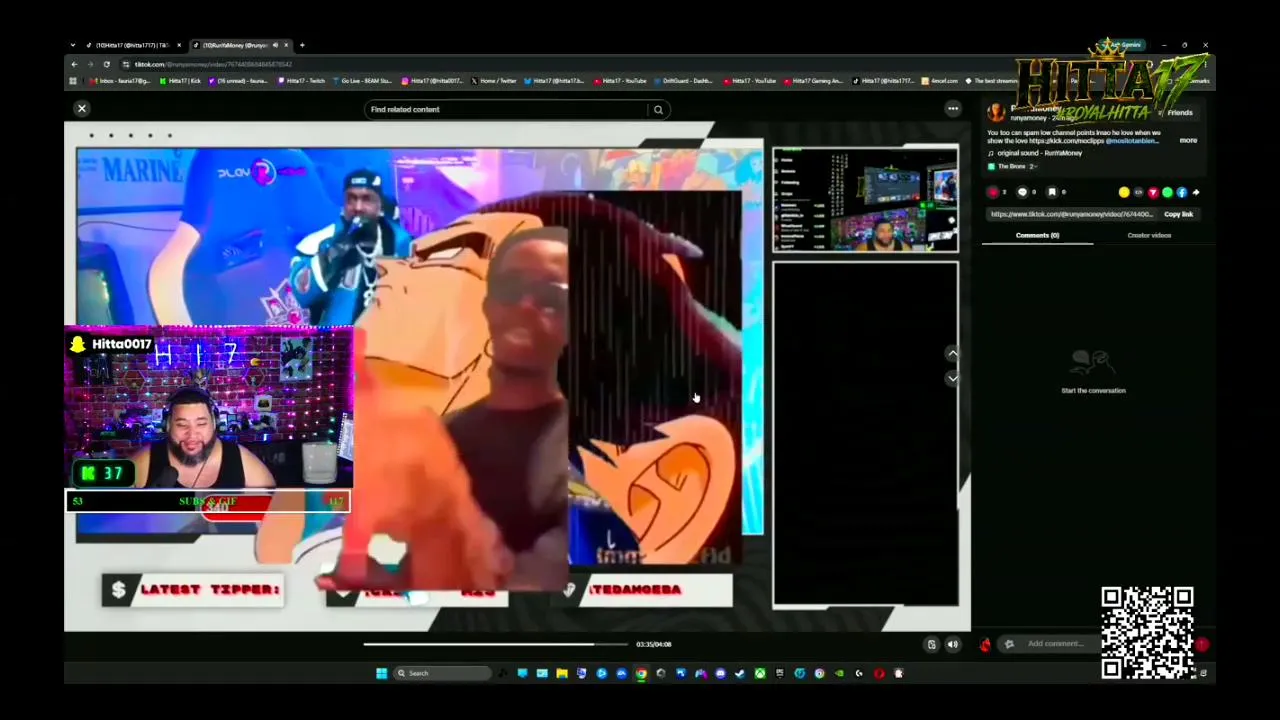Switch to the Creator videos tab
1280x720 pixels.
click(x=1149, y=235)
